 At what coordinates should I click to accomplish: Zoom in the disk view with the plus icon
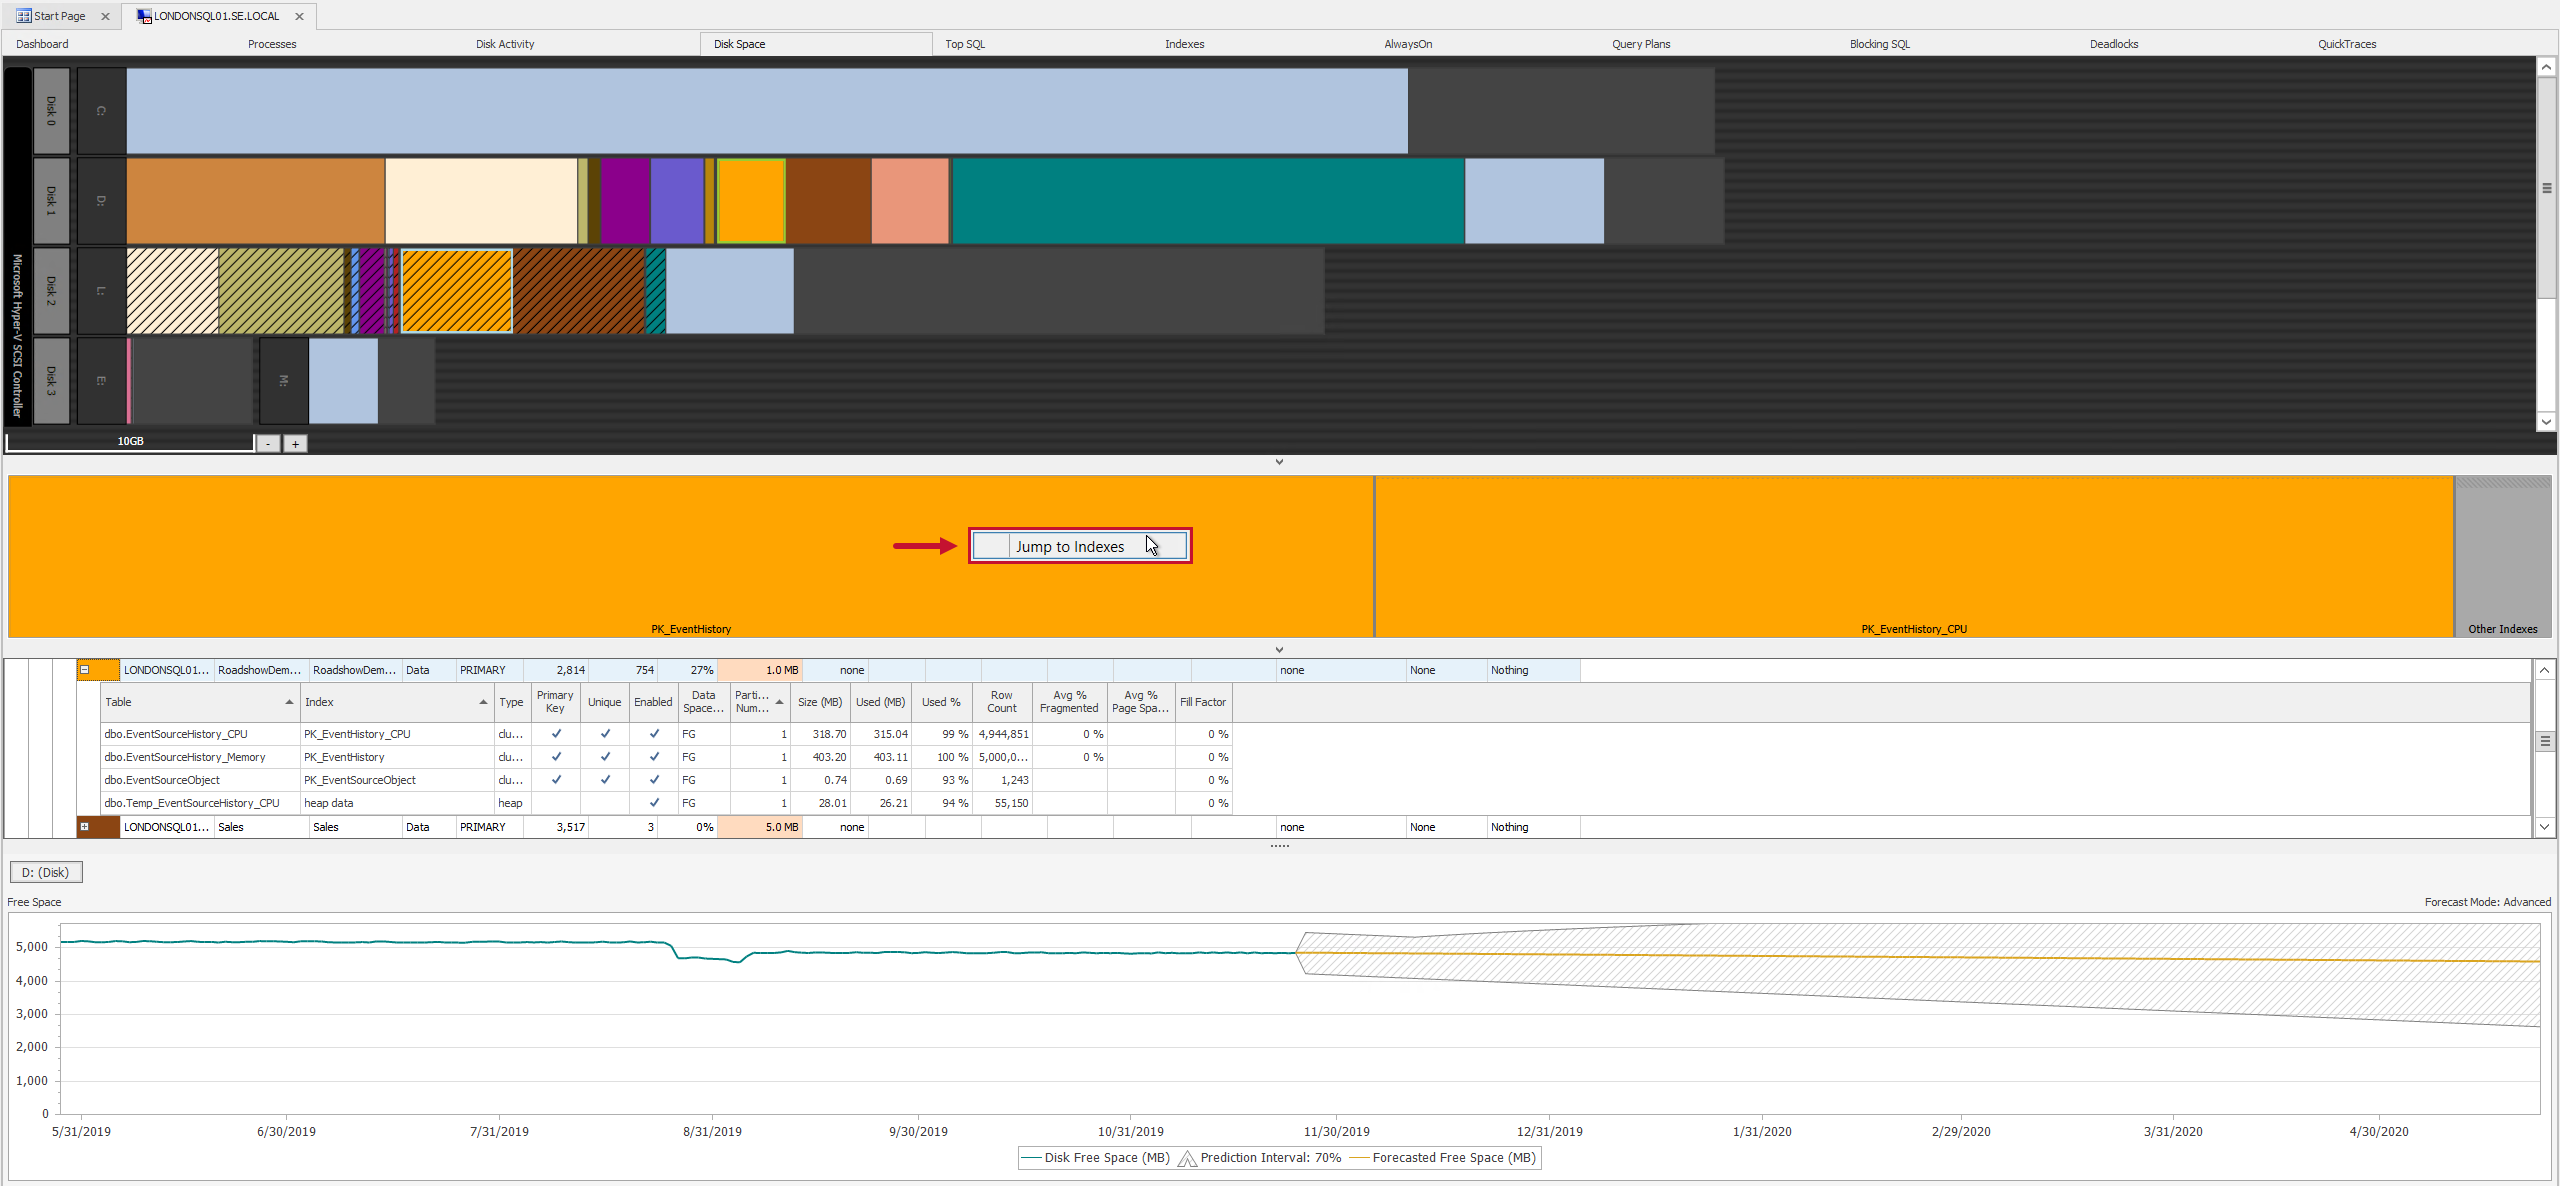pyautogui.click(x=295, y=443)
